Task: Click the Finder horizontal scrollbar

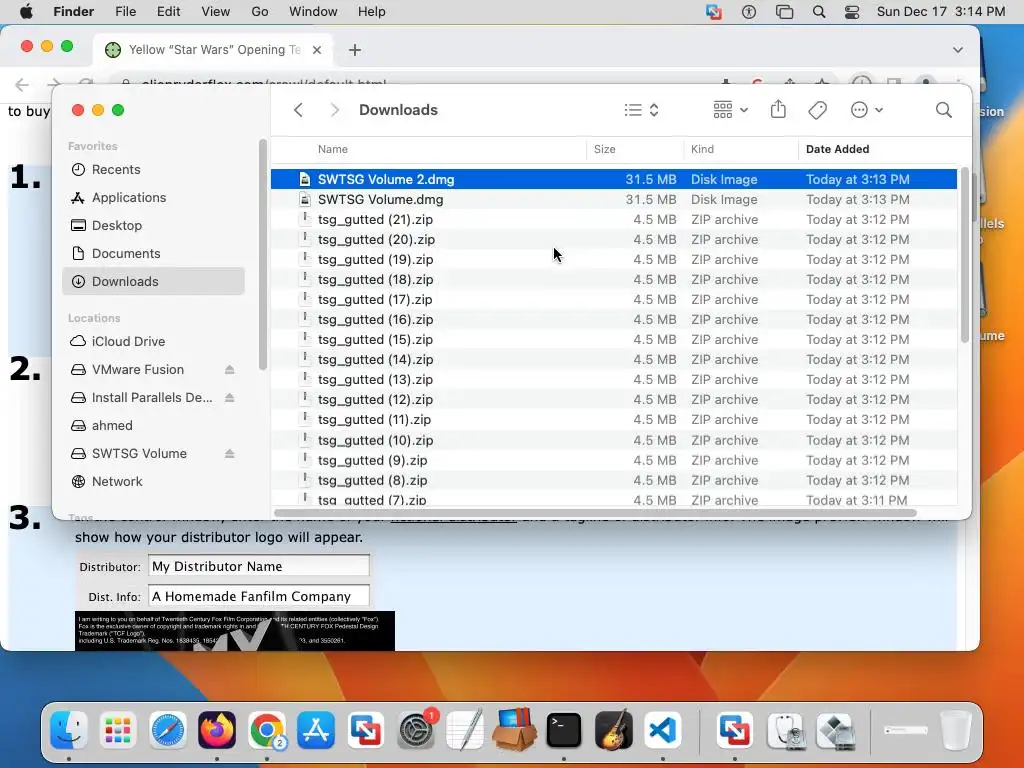Action: coord(596,513)
